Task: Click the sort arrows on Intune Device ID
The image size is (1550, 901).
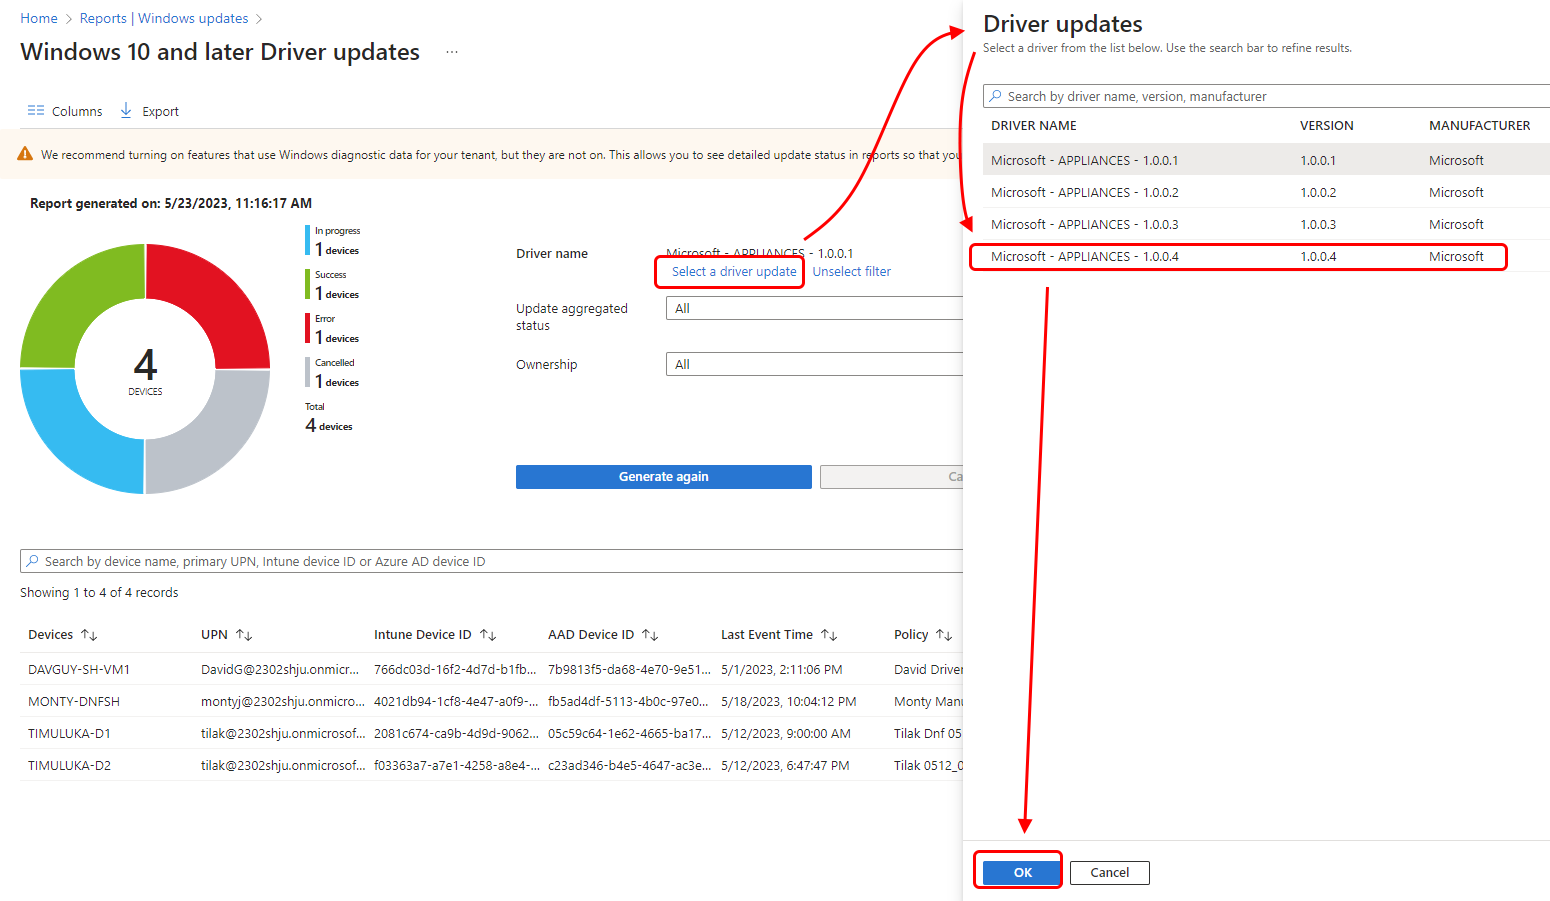Action: pyautogui.click(x=486, y=633)
